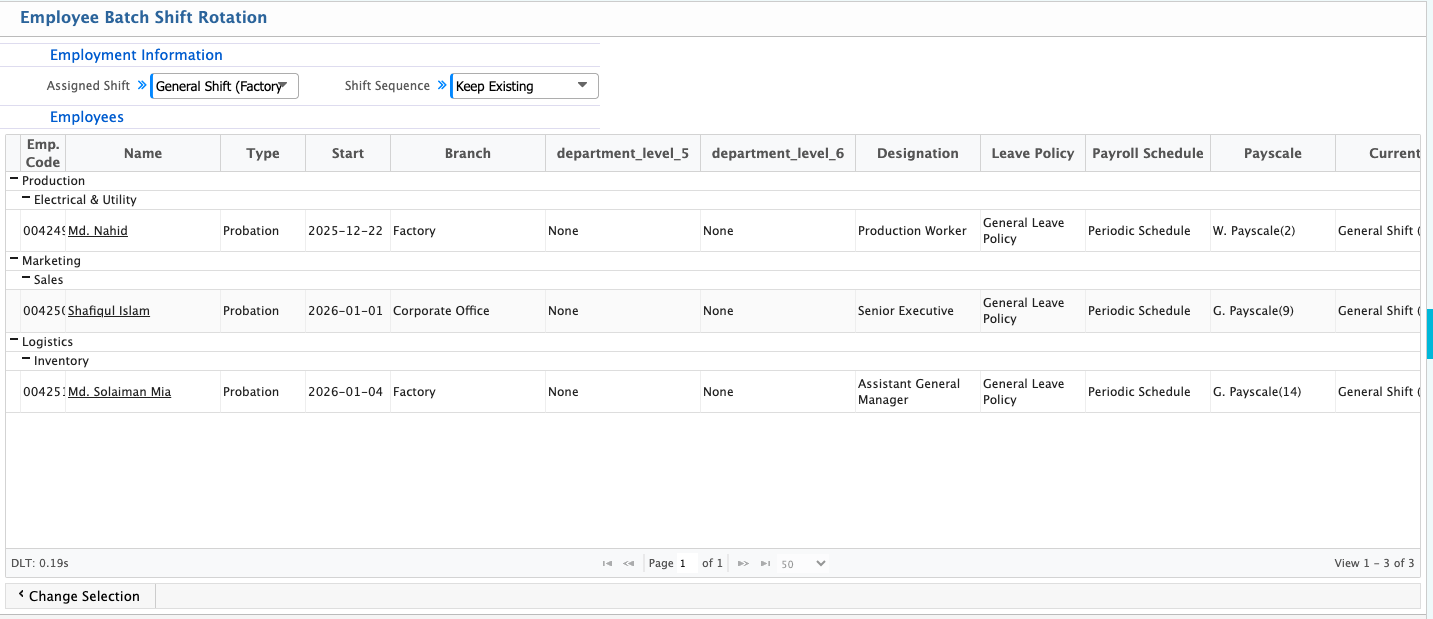This screenshot has height=619, width=1433.
Task: Click the teal side panel handle
Action: [1429, 334]
